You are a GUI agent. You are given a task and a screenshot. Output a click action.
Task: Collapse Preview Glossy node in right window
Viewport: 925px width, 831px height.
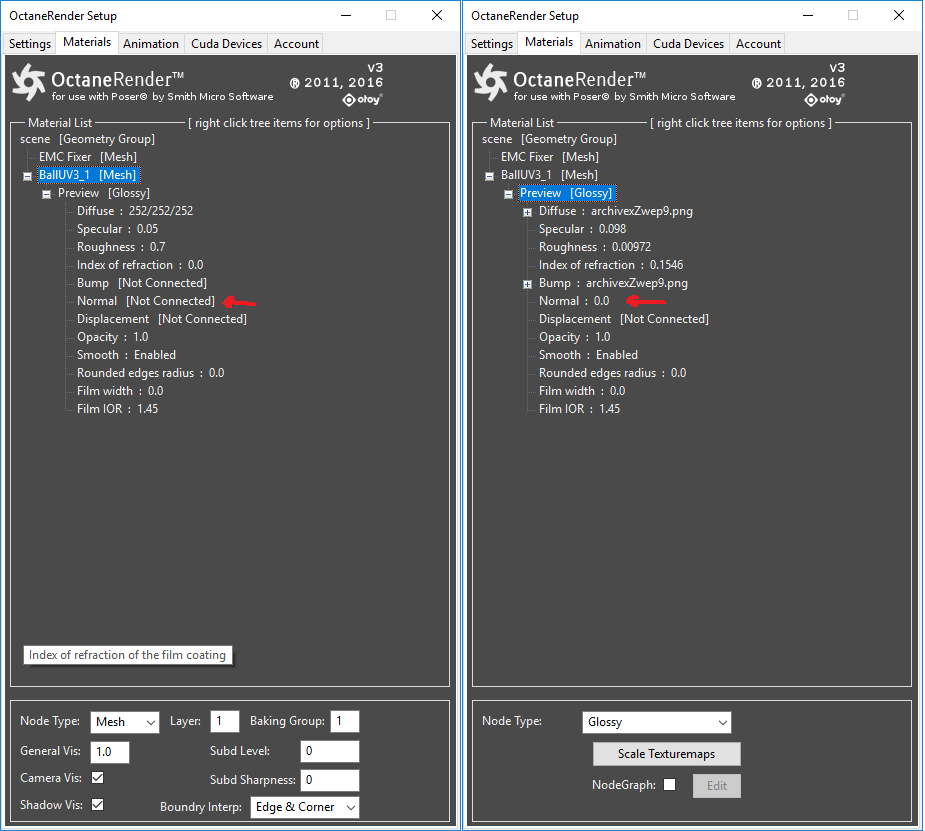coord(508,194)
